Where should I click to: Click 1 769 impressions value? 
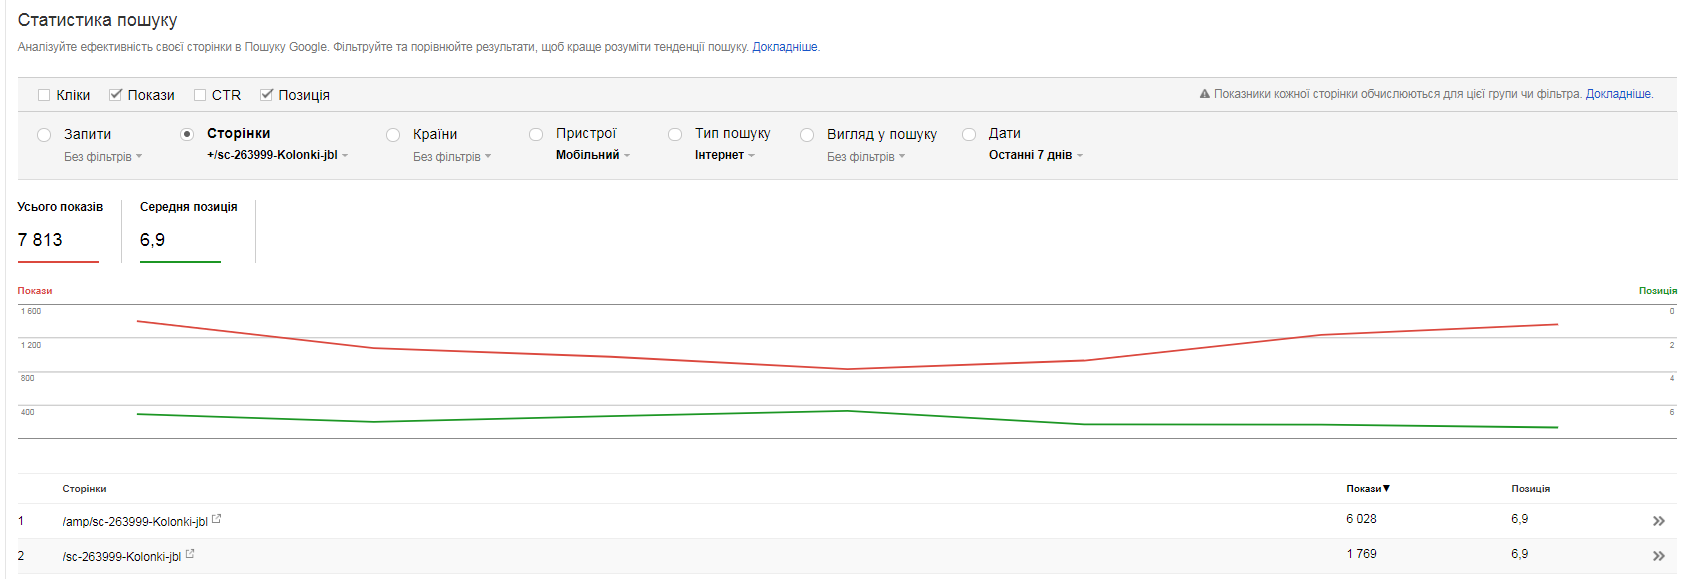tap(1361, 554)
